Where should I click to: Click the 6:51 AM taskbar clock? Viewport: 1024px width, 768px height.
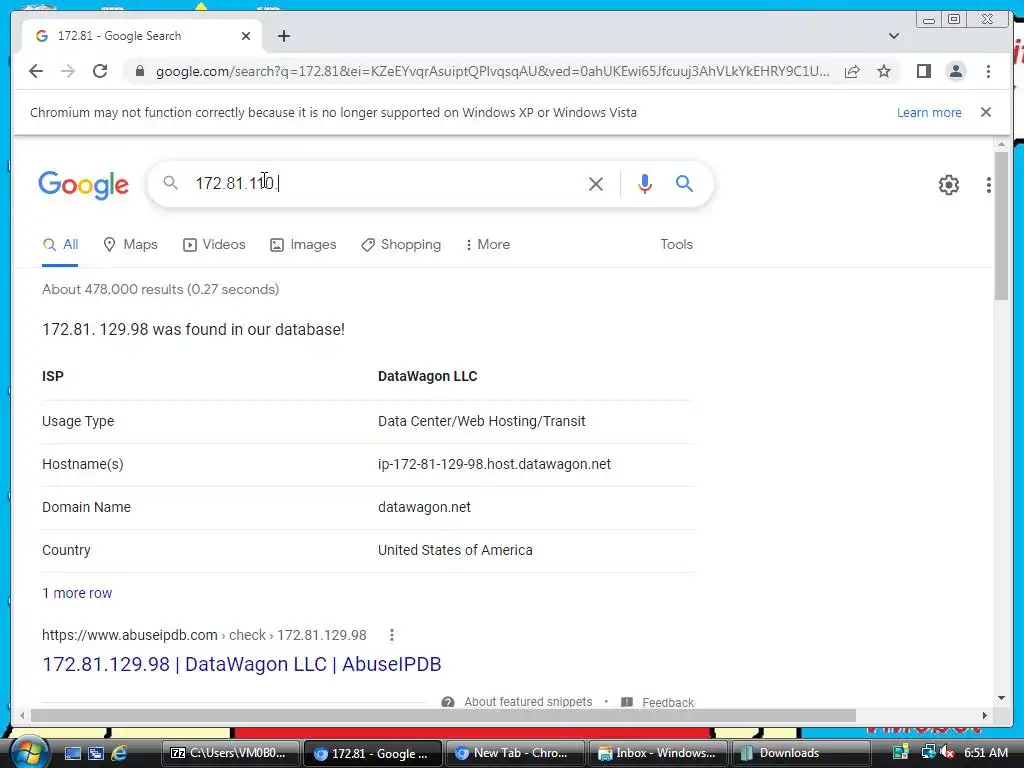tap(985, 753)
